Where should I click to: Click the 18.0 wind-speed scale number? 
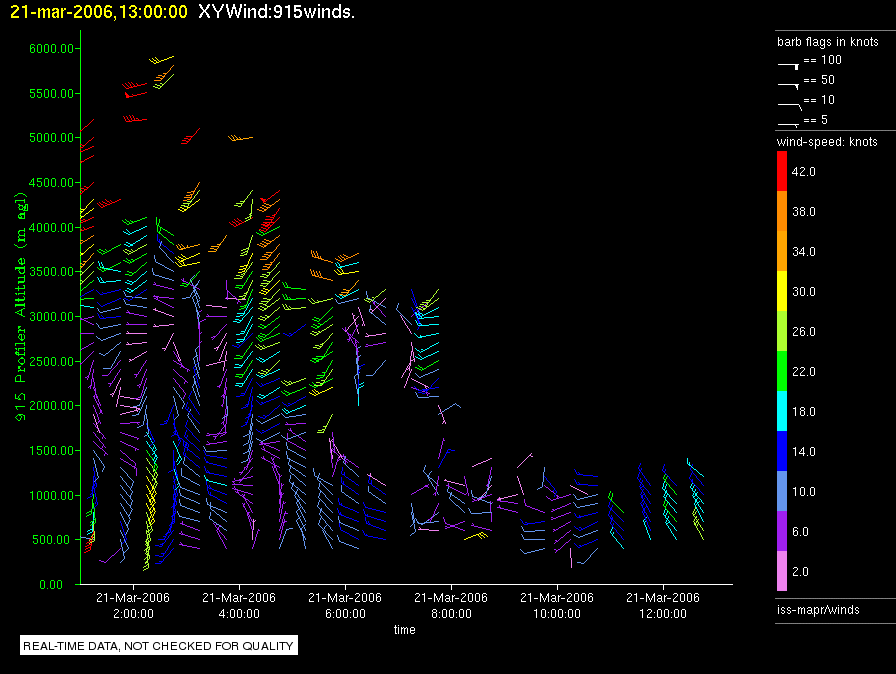[x=803, y=412]
